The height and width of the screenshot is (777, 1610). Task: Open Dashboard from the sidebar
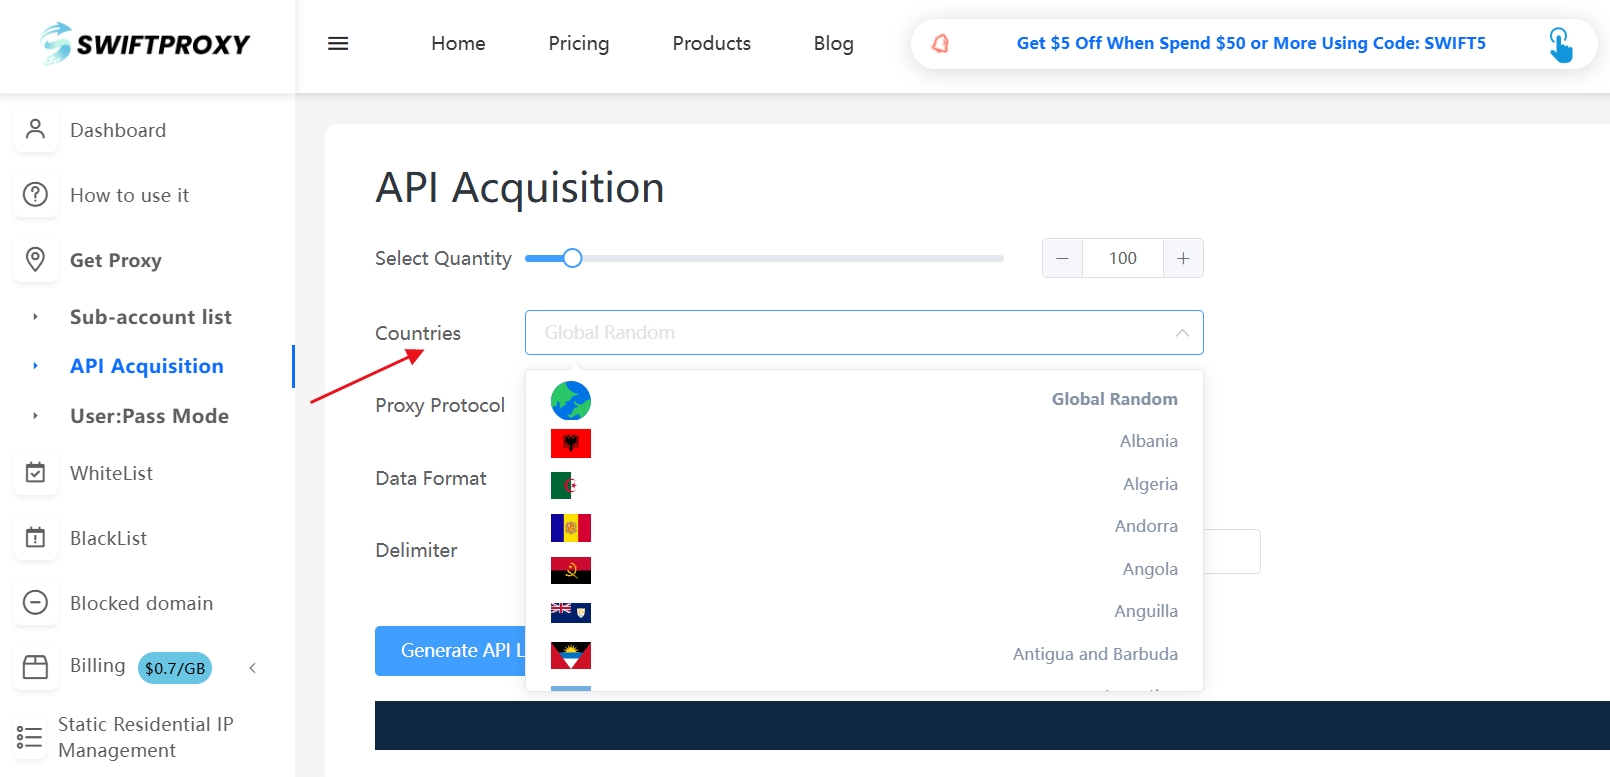pyautogui.click(x=117, y=130)
